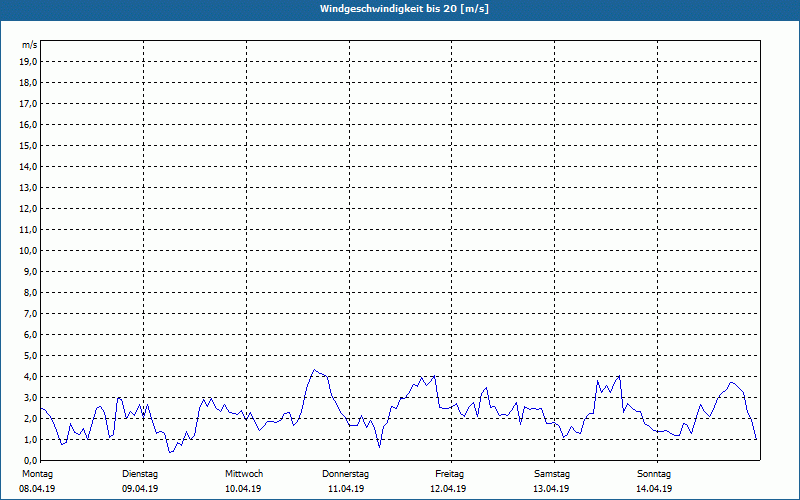Click the date '10.04.19'
Viewport: 800px width, 500px height.
click(x=243, y=489)
